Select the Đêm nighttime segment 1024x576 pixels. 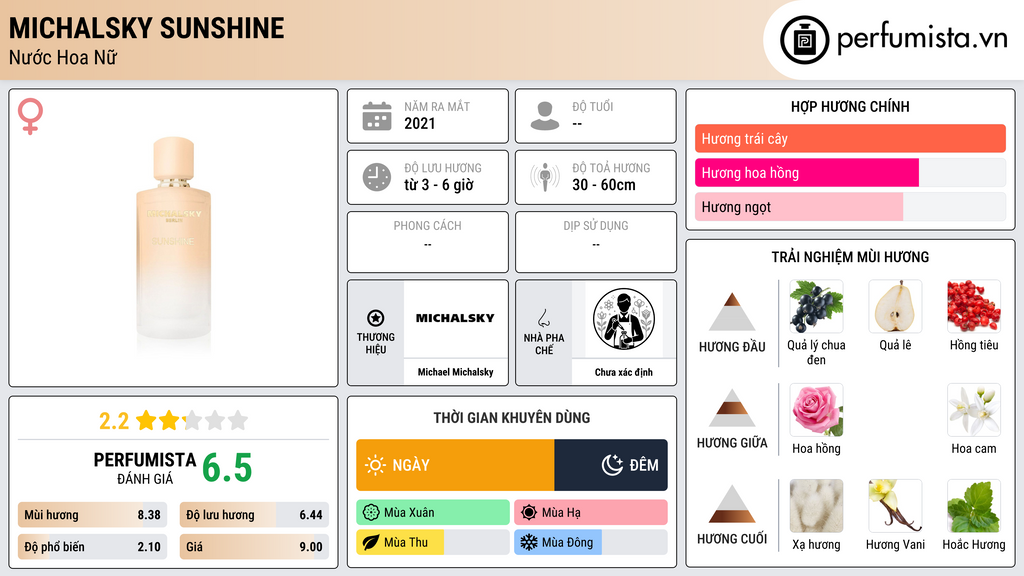(x=611, y=465)
